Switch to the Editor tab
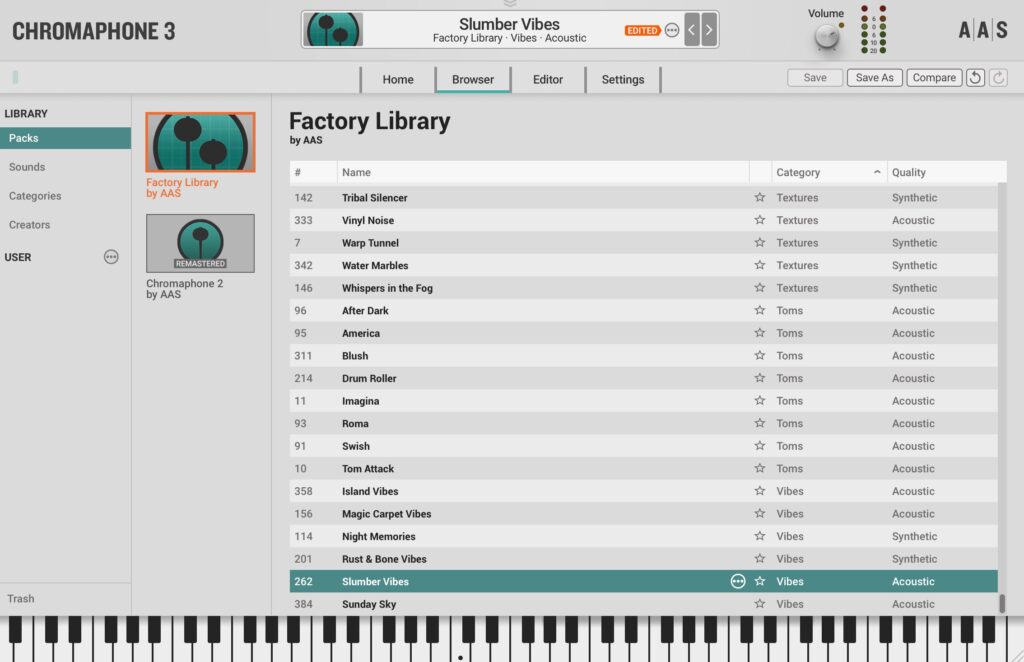 pos(547,80)
